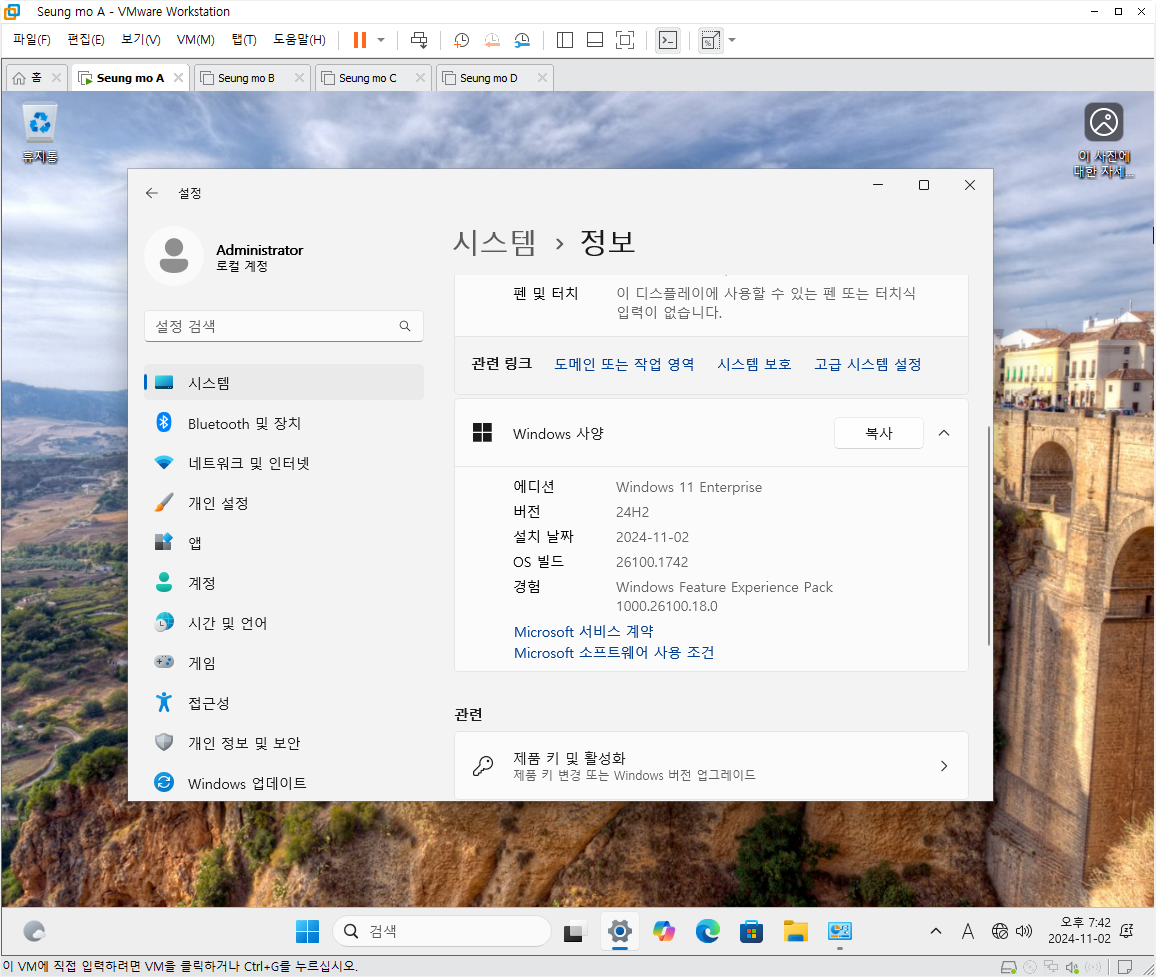1156x977 pixels.
Task: Click 시스템 in the breadcrumb header
Action: 495,242
